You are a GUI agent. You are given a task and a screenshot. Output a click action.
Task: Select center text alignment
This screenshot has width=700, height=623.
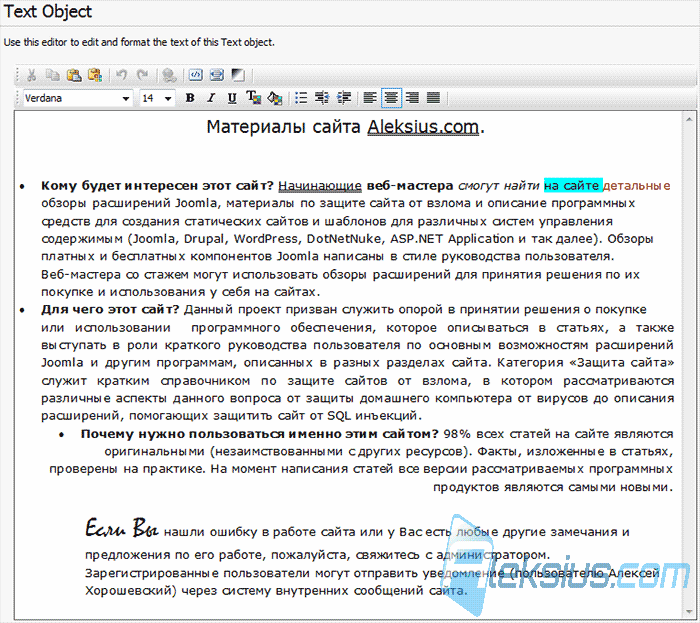click(x=391, y=98)
